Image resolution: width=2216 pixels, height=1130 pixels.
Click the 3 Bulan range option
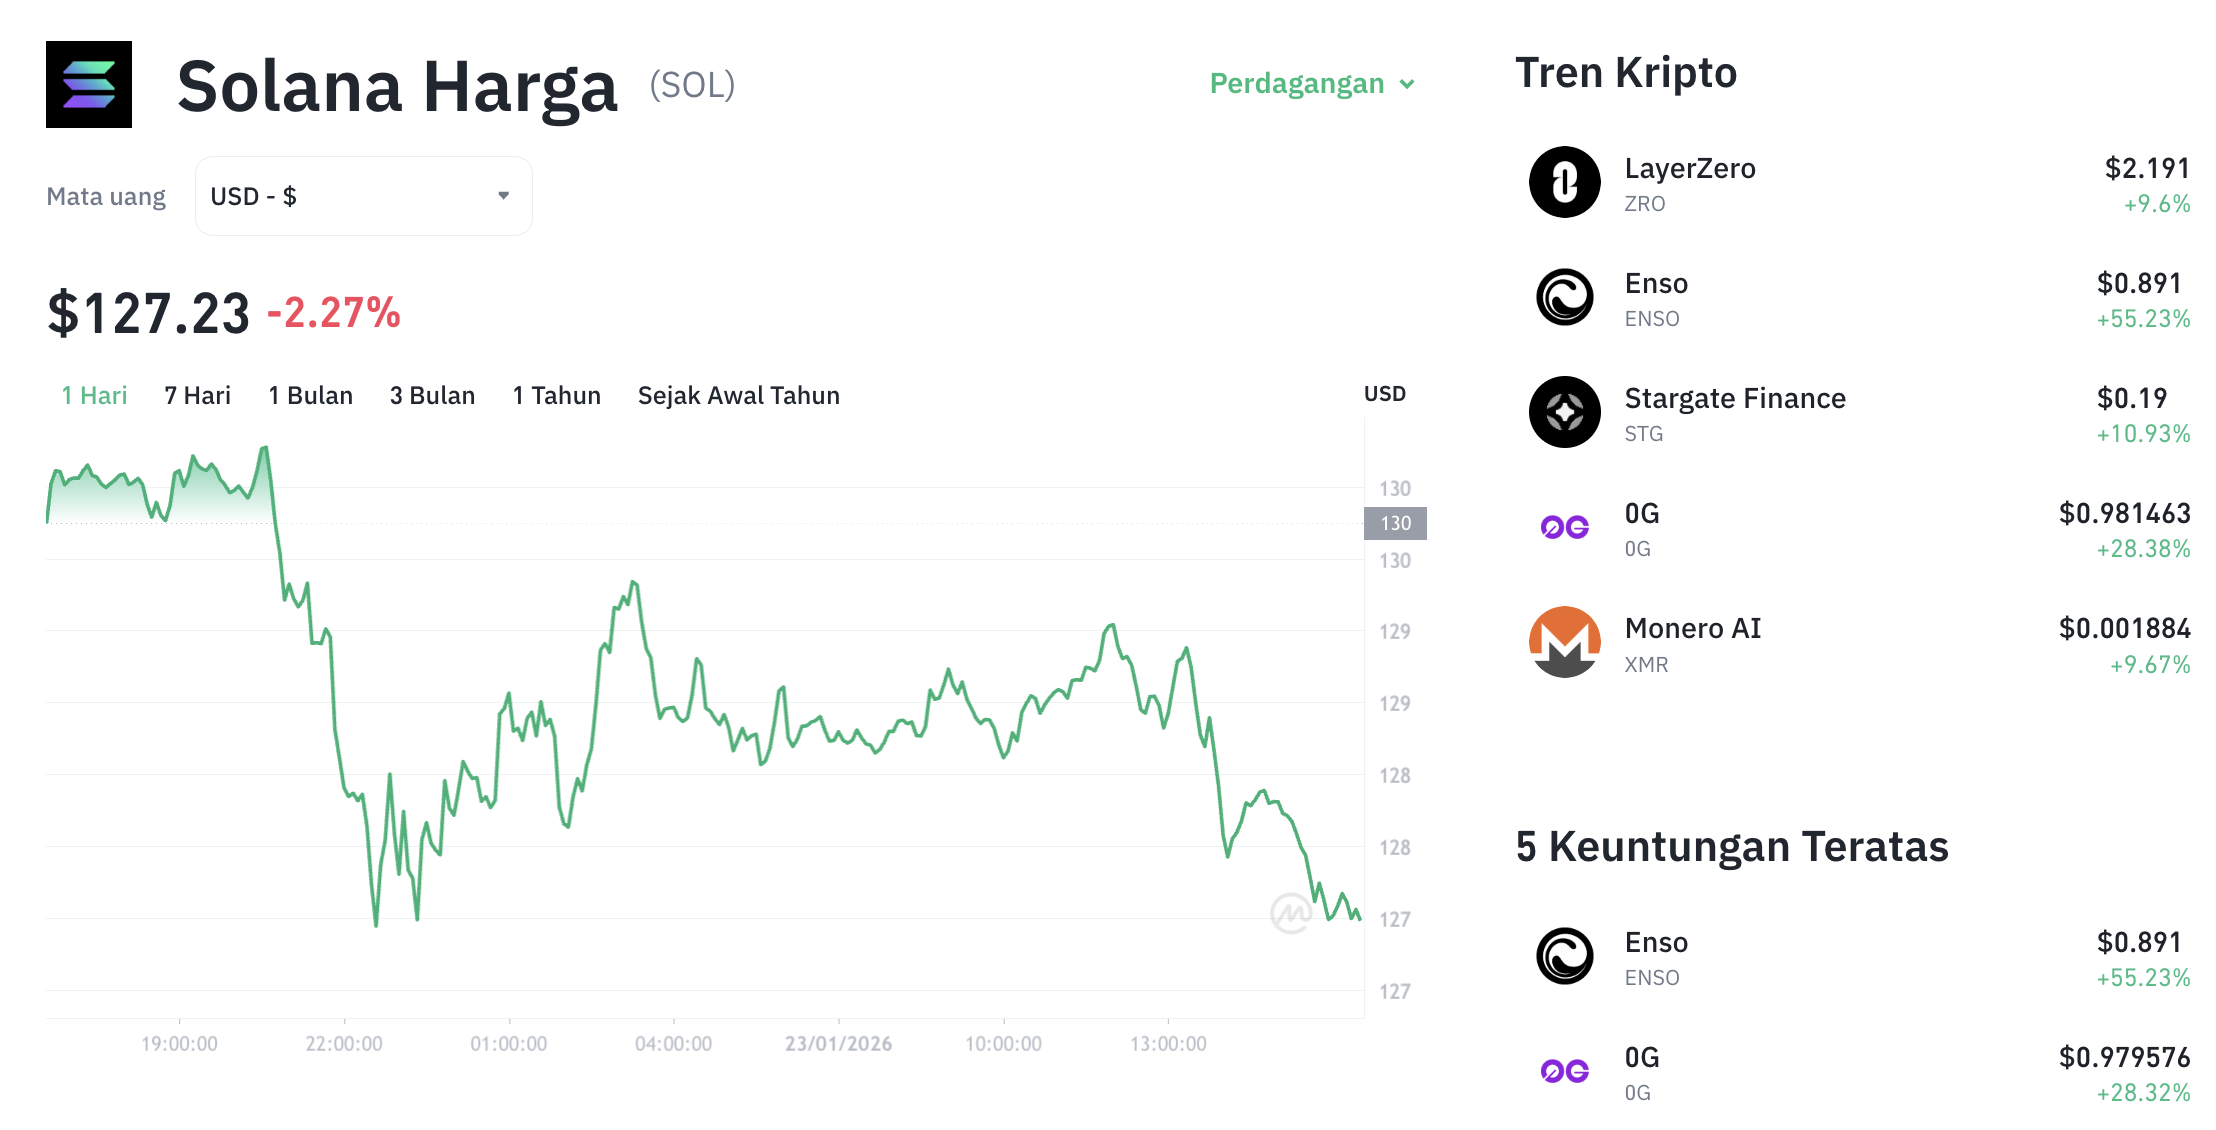point(432,395)
